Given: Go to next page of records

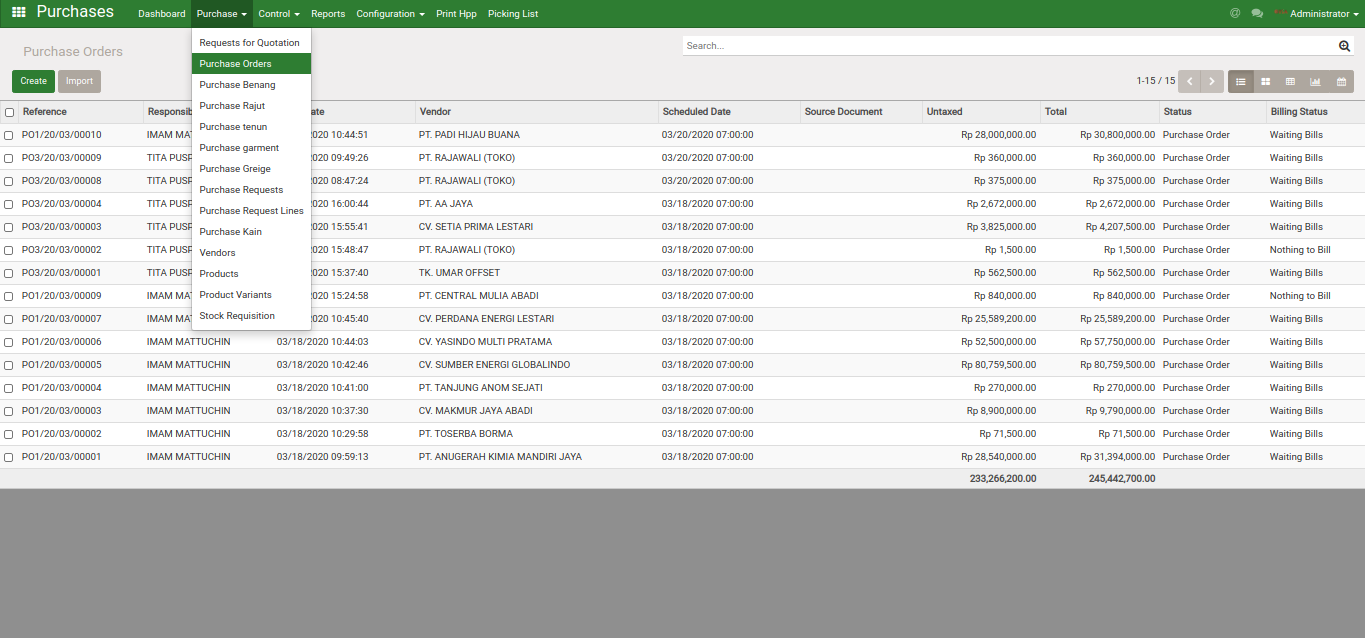Looking at the screenshot, I should pos(1212,82).
